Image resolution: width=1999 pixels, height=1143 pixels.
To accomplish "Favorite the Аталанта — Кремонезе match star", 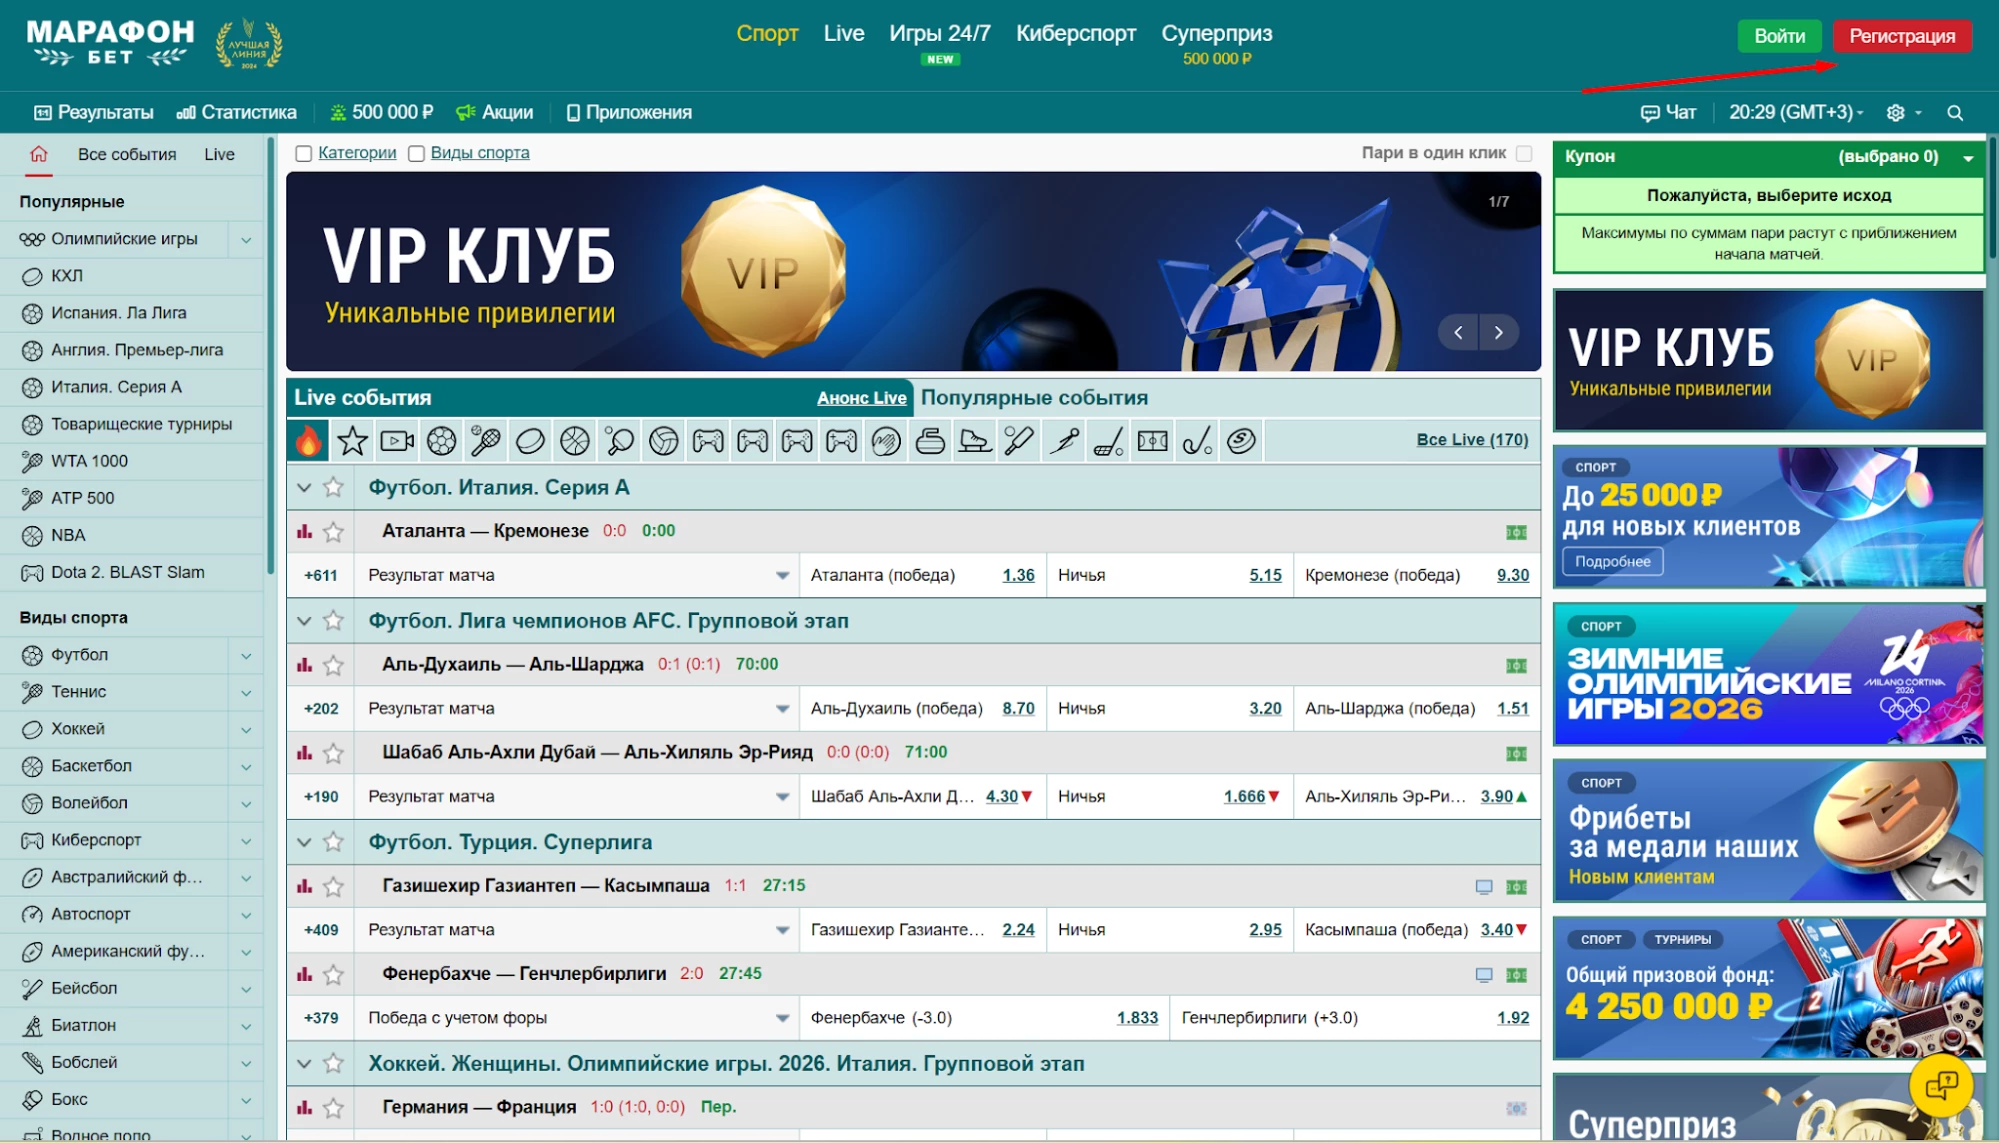I will point(333,531).
